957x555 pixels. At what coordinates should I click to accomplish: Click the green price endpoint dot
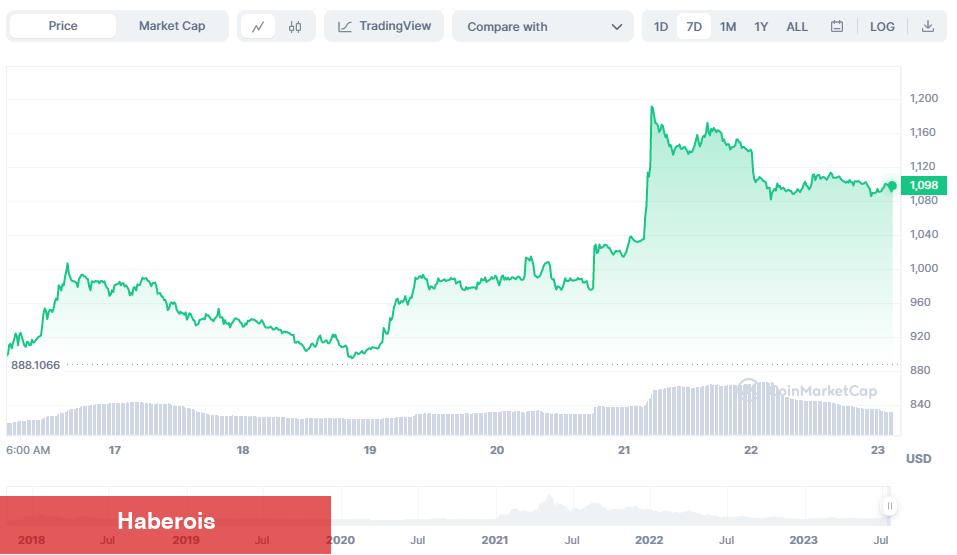892,186
